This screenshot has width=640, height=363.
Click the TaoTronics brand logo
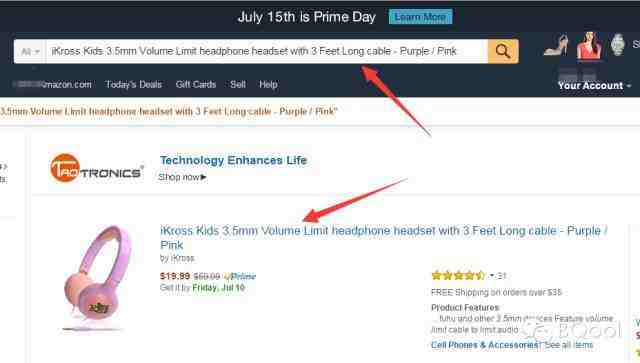click(97, 168)
